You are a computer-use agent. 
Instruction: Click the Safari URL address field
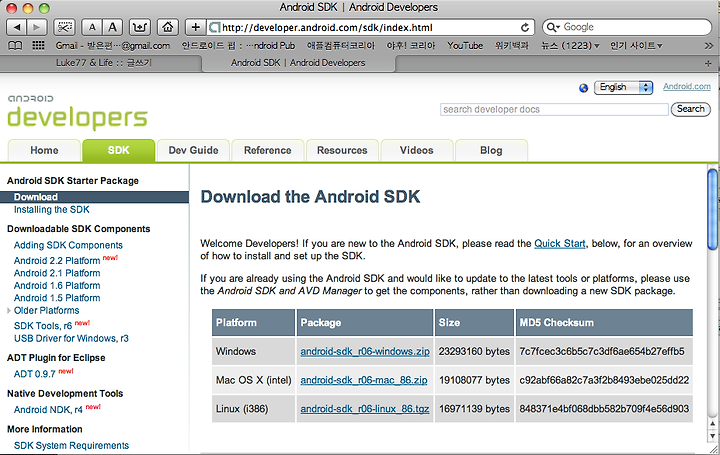[364, 28]
